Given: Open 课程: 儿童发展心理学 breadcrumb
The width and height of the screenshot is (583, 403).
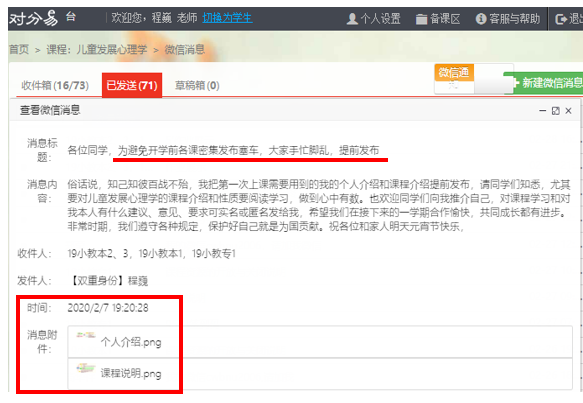Looking at the screenshot, I should [97, 49].
